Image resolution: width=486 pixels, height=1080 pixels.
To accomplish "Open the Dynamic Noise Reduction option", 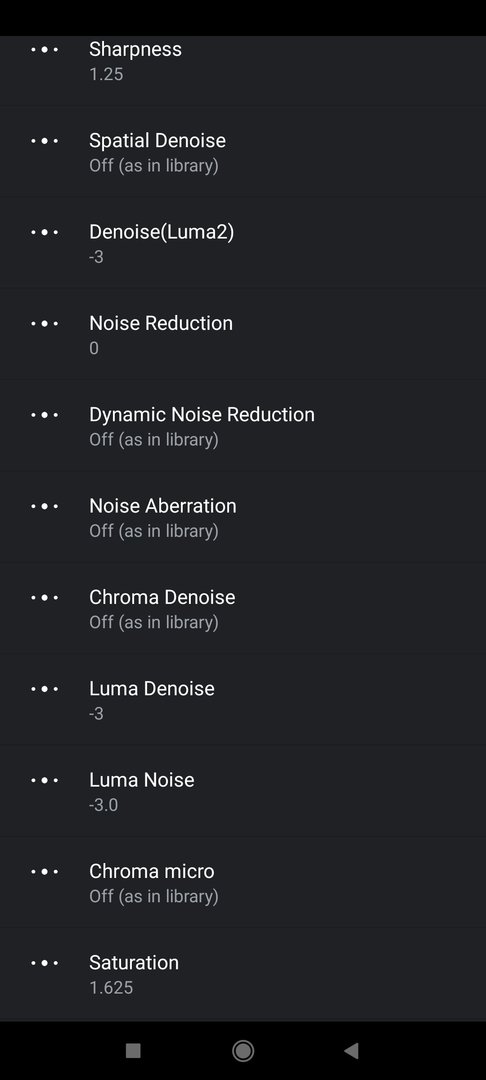I will [243, 426].
